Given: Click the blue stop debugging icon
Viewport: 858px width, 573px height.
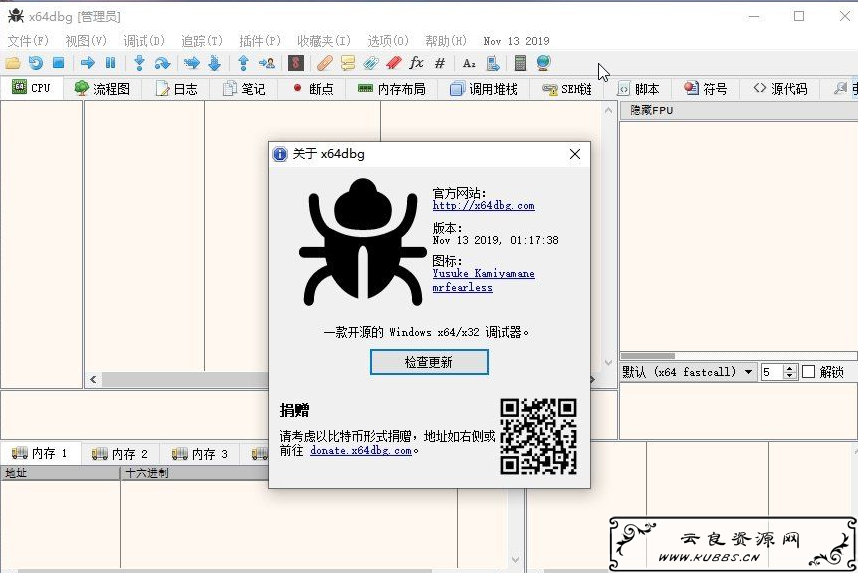Looking at the screenshot, I should (x=59, y=63).
